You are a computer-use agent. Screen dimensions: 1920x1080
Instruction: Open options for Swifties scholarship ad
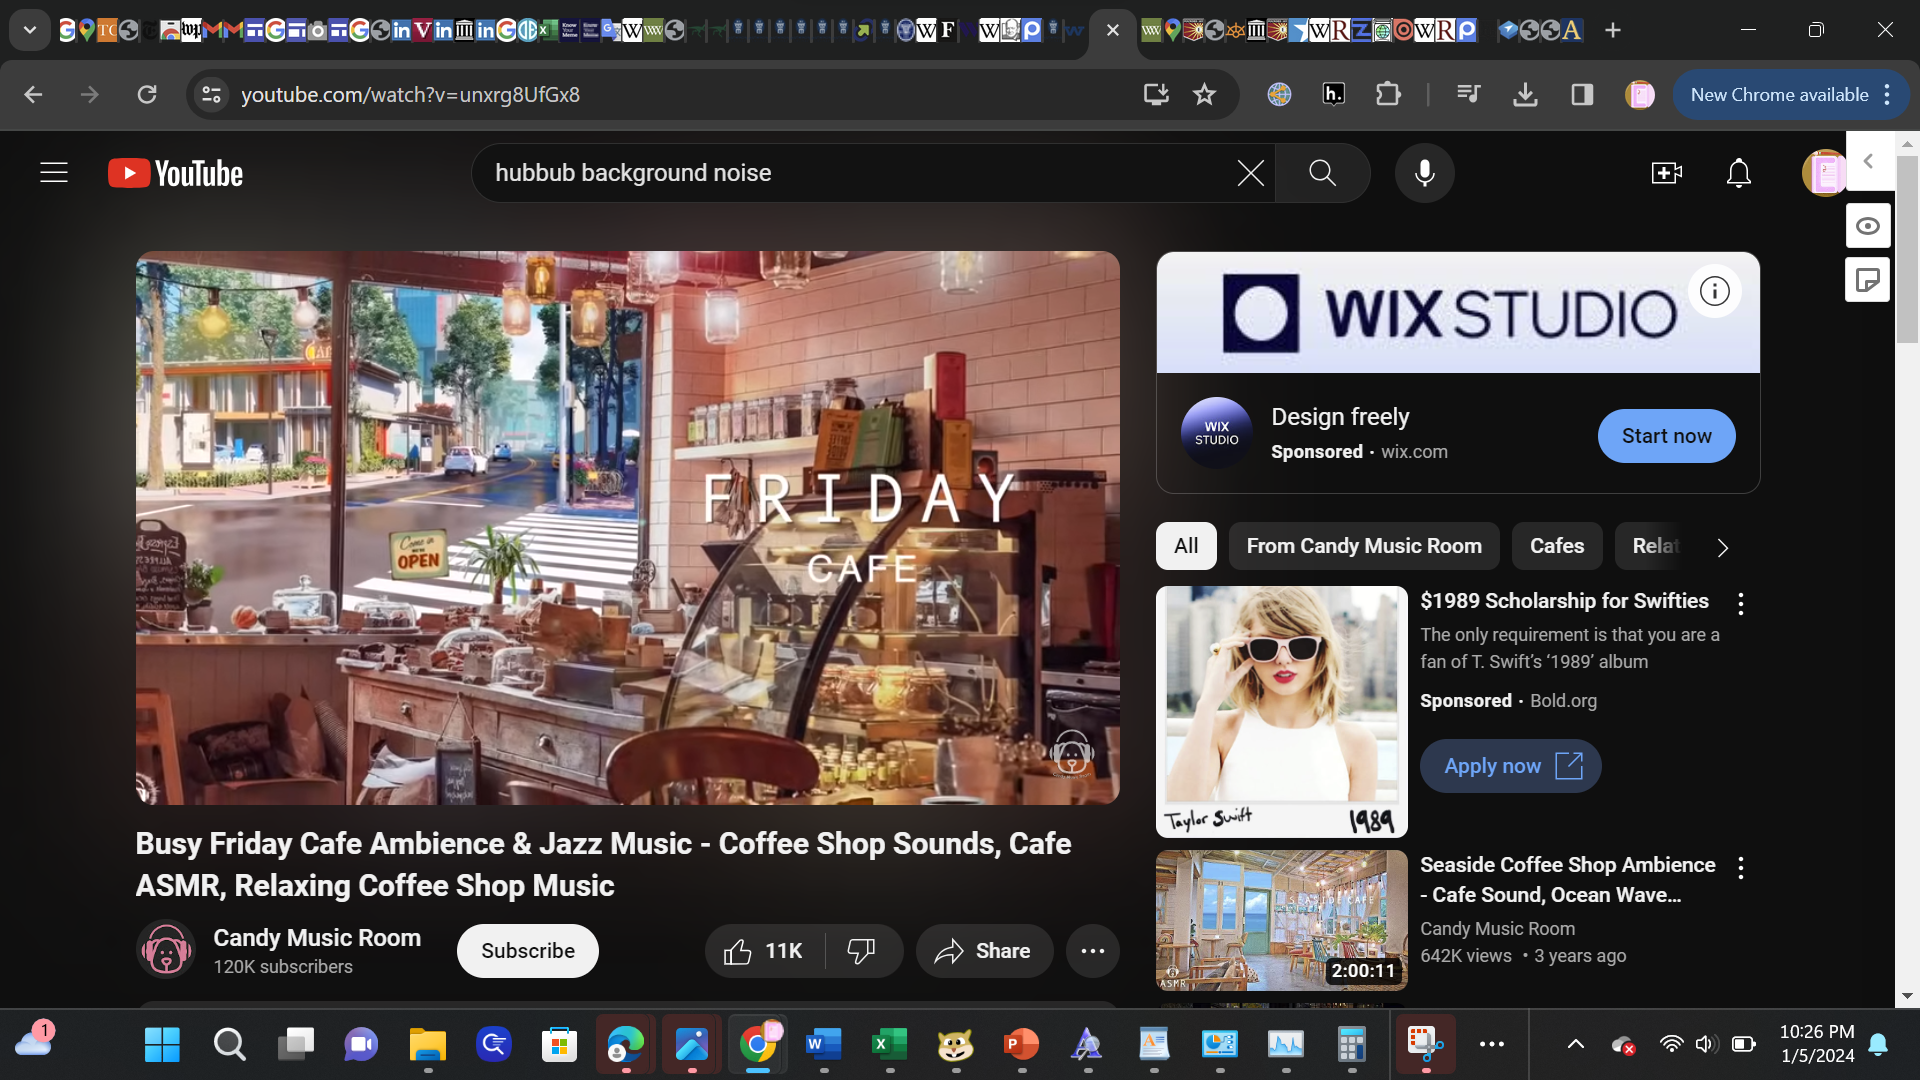pos(1741,604)
